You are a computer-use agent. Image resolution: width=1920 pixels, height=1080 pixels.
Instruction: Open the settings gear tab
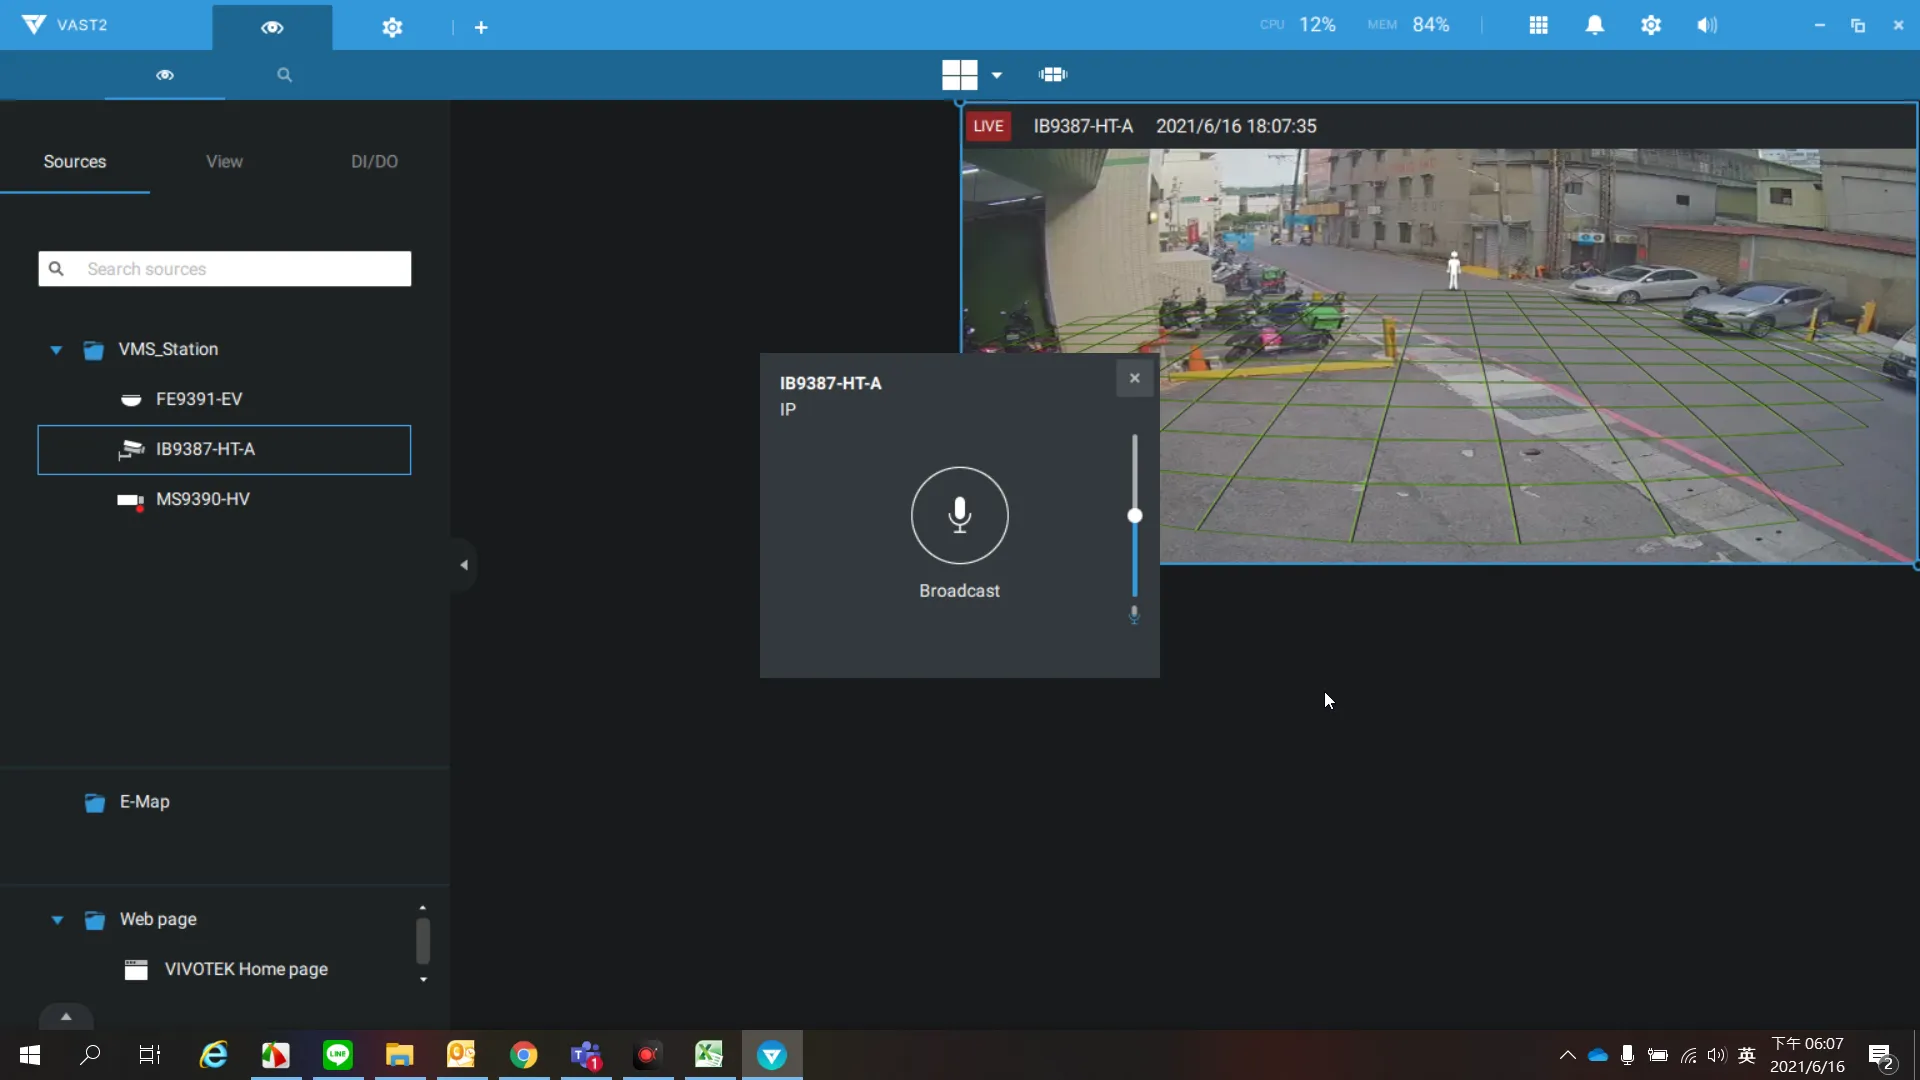(x=392, y=27)
